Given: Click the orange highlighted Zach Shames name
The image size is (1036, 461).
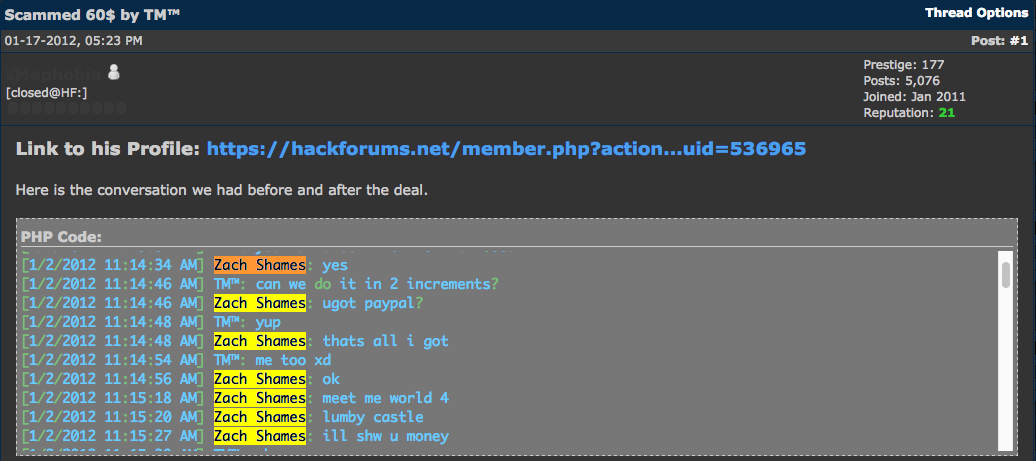Looking at the screenshot, I should click(259, 265).
